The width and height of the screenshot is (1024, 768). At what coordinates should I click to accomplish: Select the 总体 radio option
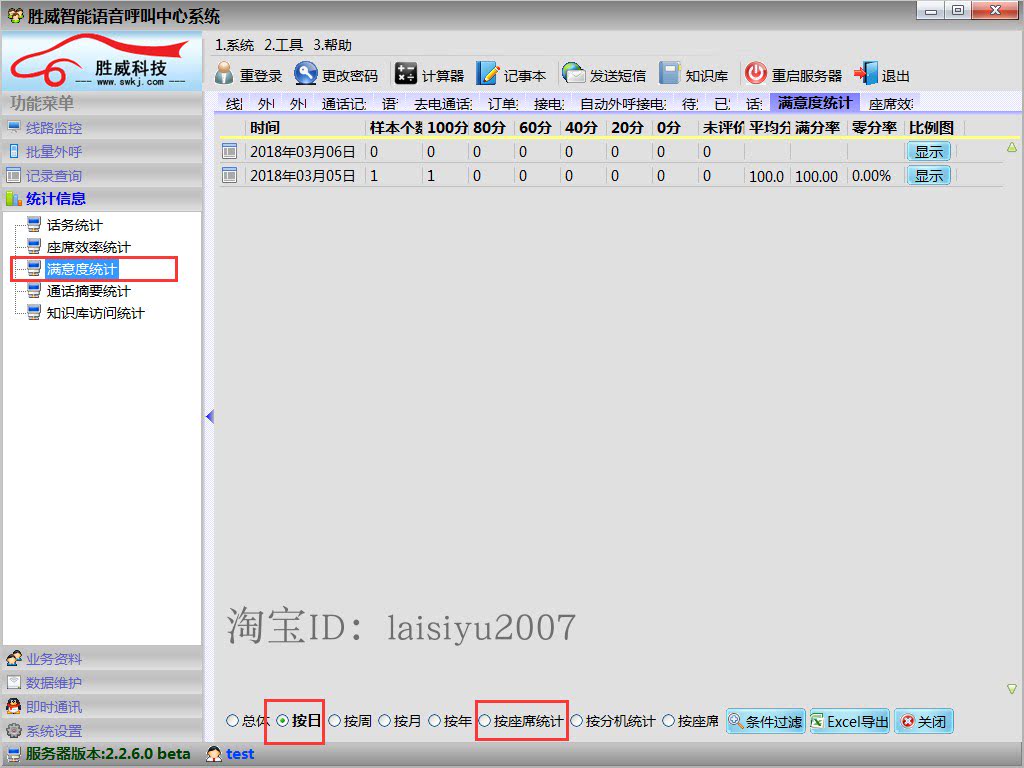[x=248, y=721]
